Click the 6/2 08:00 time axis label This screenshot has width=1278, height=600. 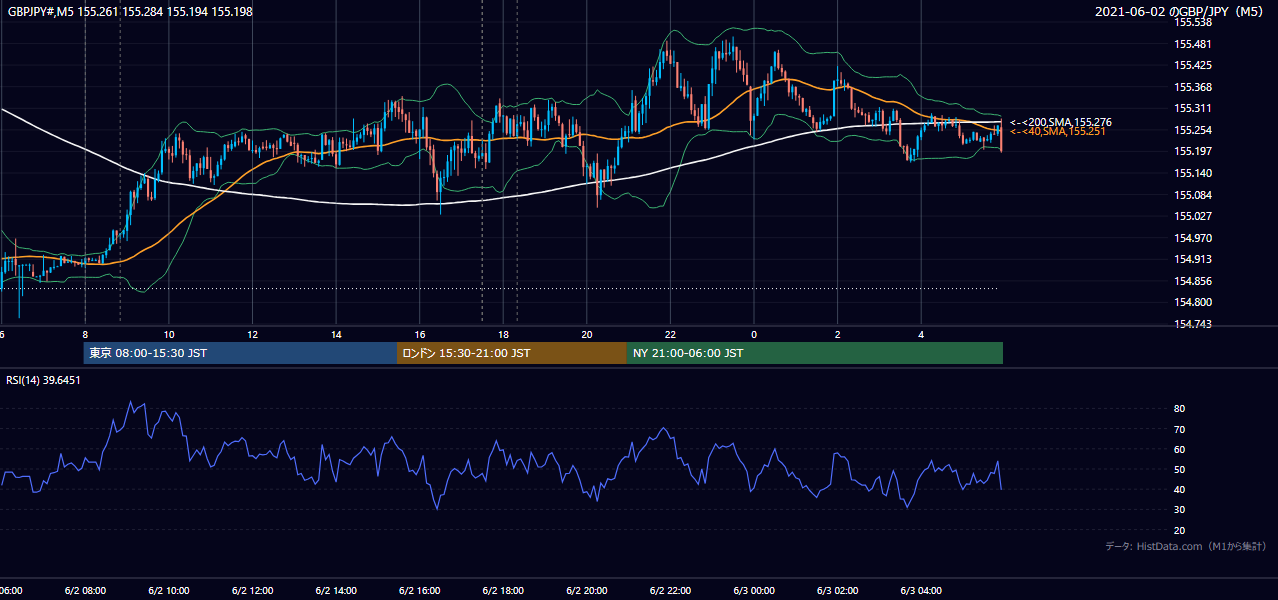pyautogui.click(x=85, y=591)
